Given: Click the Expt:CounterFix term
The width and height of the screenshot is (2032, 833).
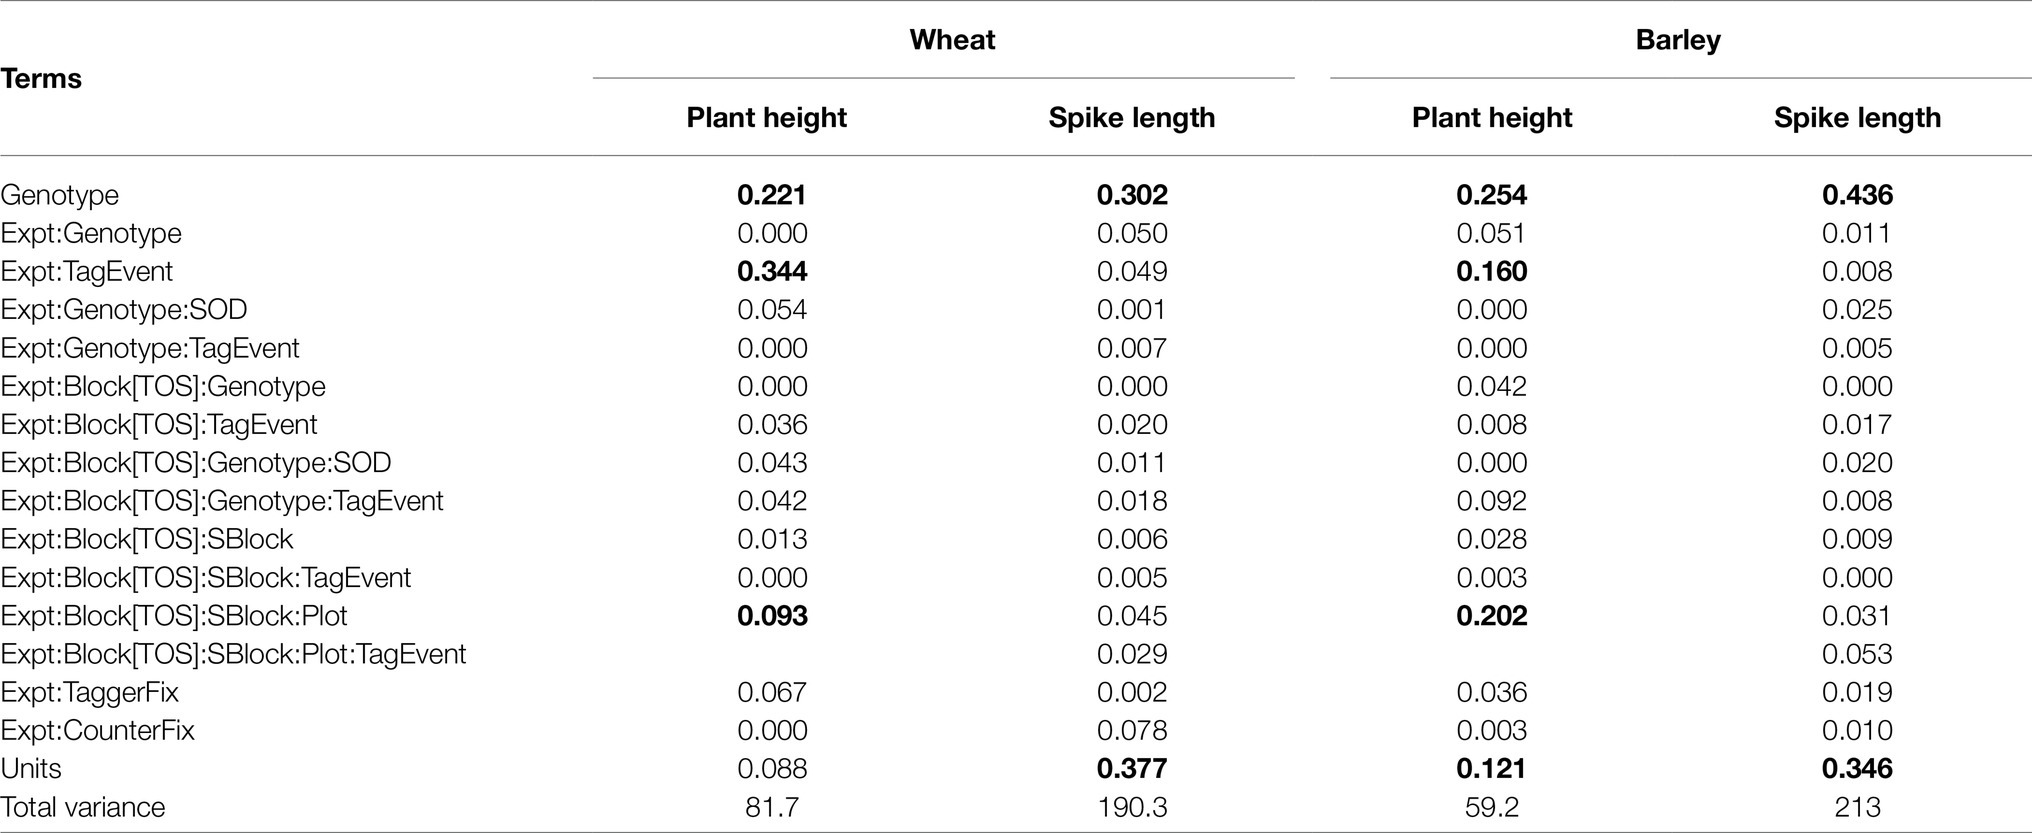Looking at the screenshot, I should 98,730.
